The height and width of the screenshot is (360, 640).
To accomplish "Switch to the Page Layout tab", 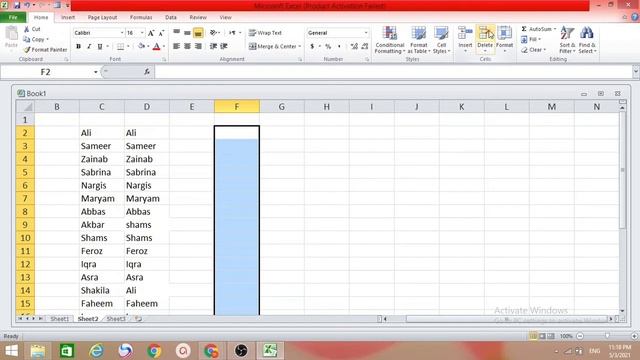I will [102, 18].
